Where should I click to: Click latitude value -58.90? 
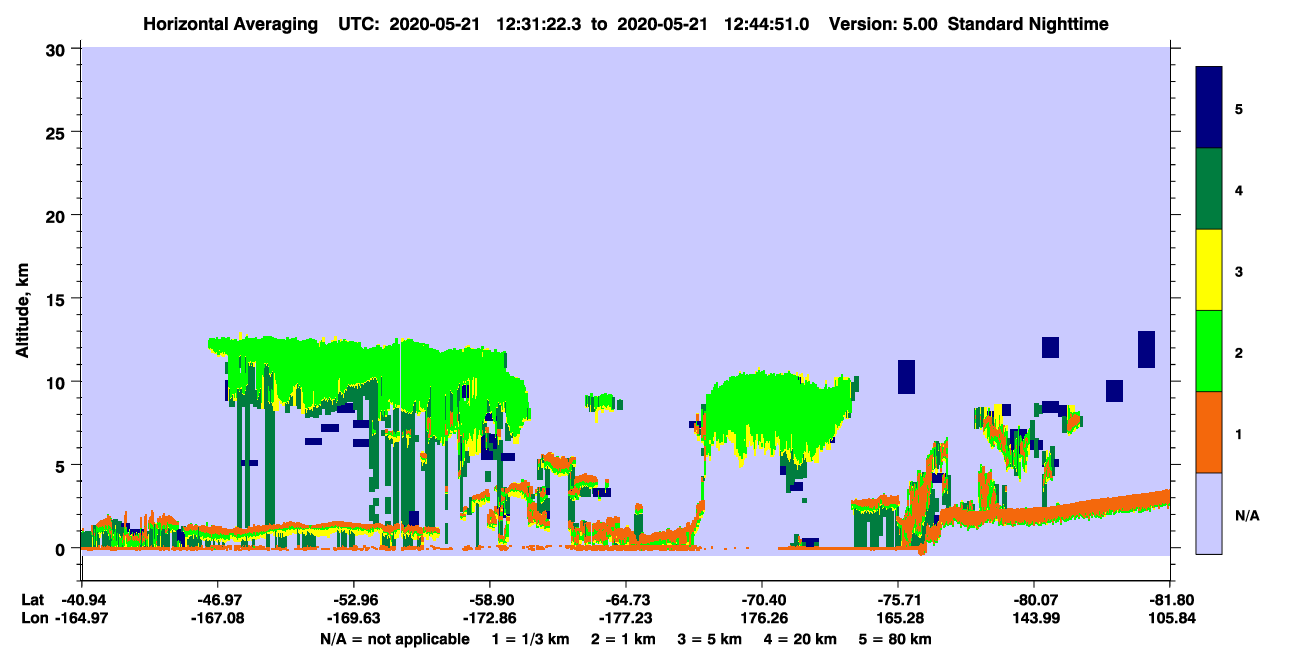tap(489, 600)
